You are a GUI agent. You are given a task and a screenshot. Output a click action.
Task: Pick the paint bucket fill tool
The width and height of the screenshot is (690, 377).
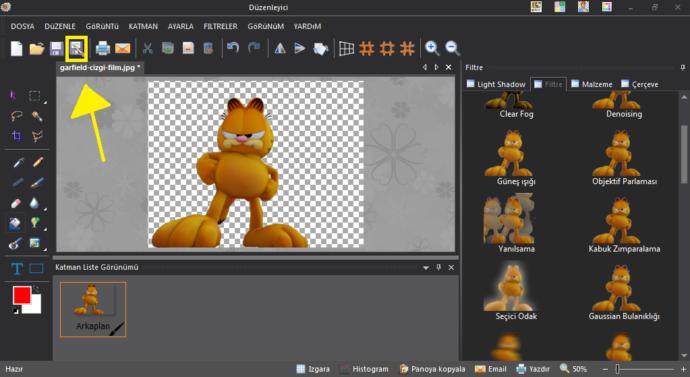(15, 223)
